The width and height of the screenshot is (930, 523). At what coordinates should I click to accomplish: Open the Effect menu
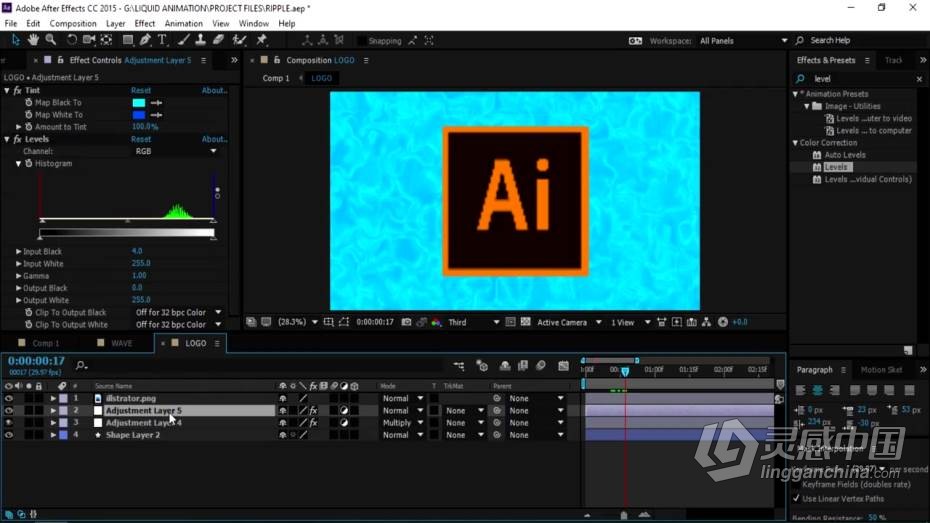[145, 24]
